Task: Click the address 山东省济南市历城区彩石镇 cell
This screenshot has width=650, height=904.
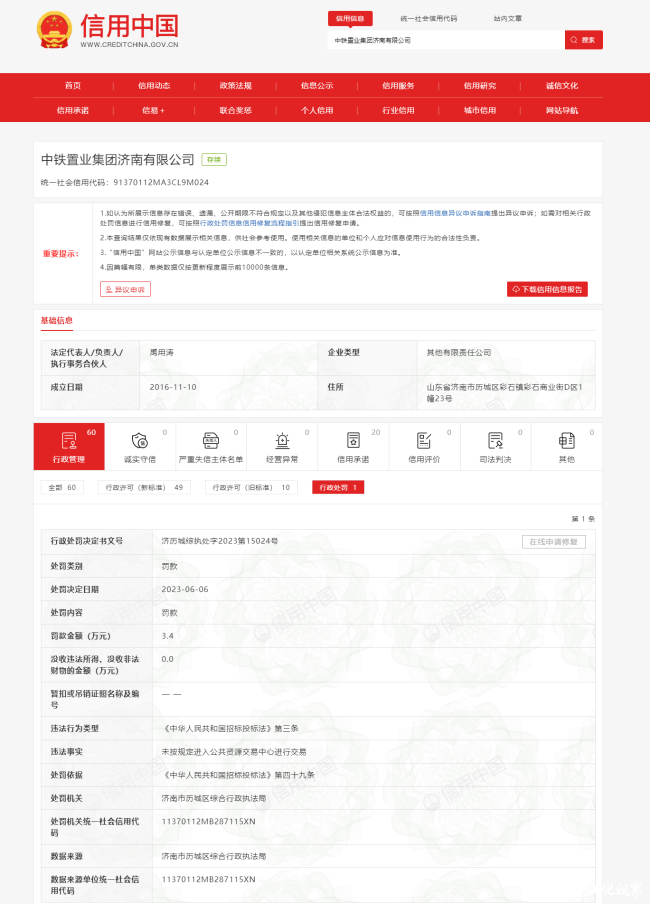Action: (x=504, y=393)
